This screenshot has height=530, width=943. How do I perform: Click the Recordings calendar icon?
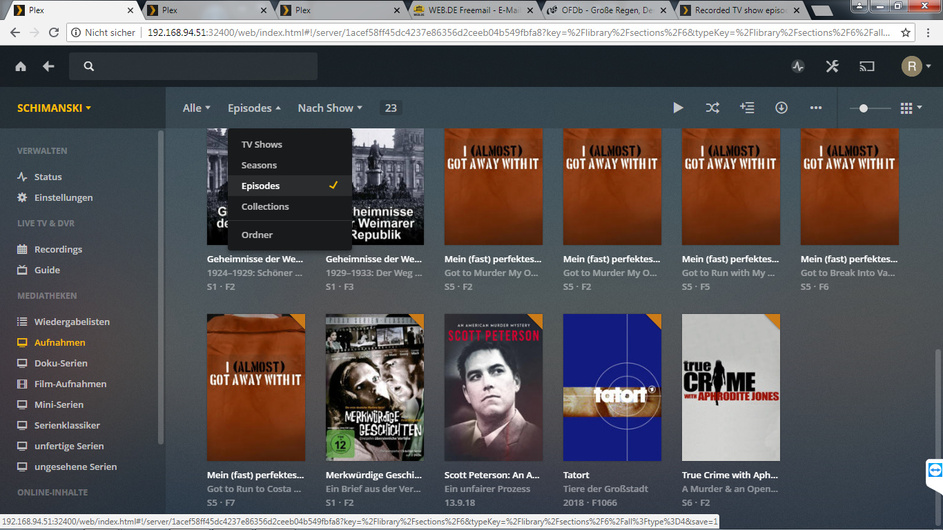point(22,249)
